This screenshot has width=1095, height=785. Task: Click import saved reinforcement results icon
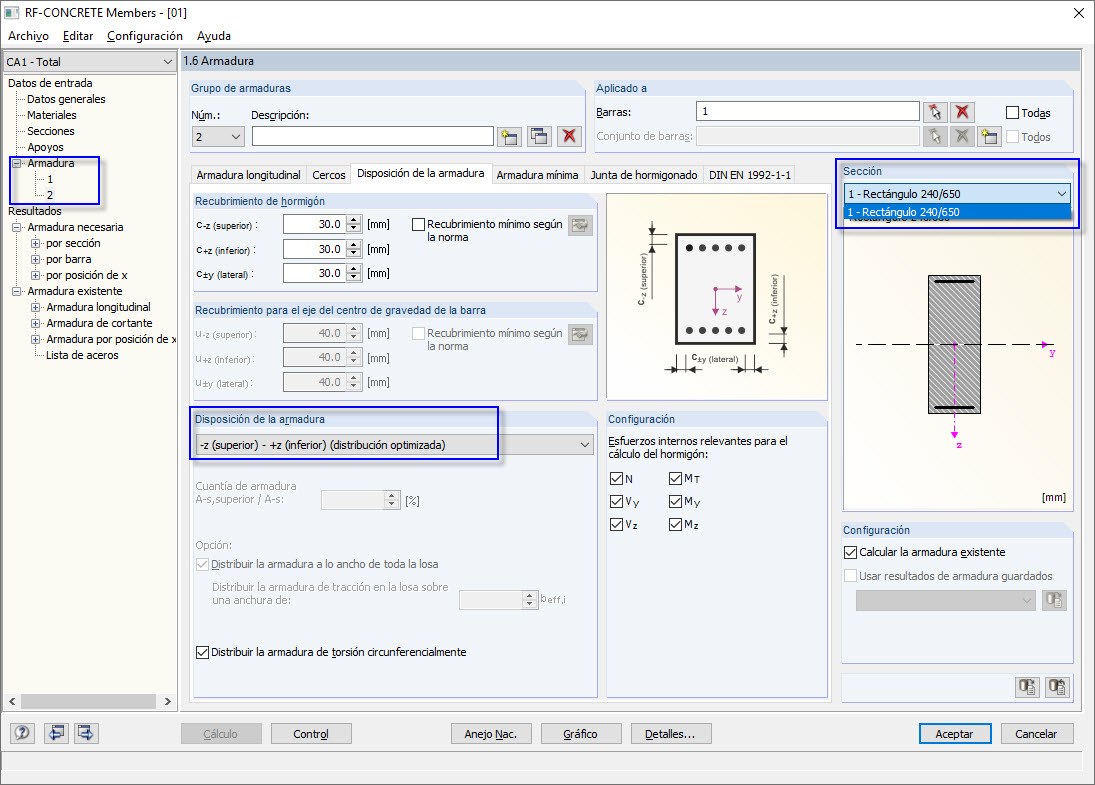pyautogui.click(x=1054, y=600)
